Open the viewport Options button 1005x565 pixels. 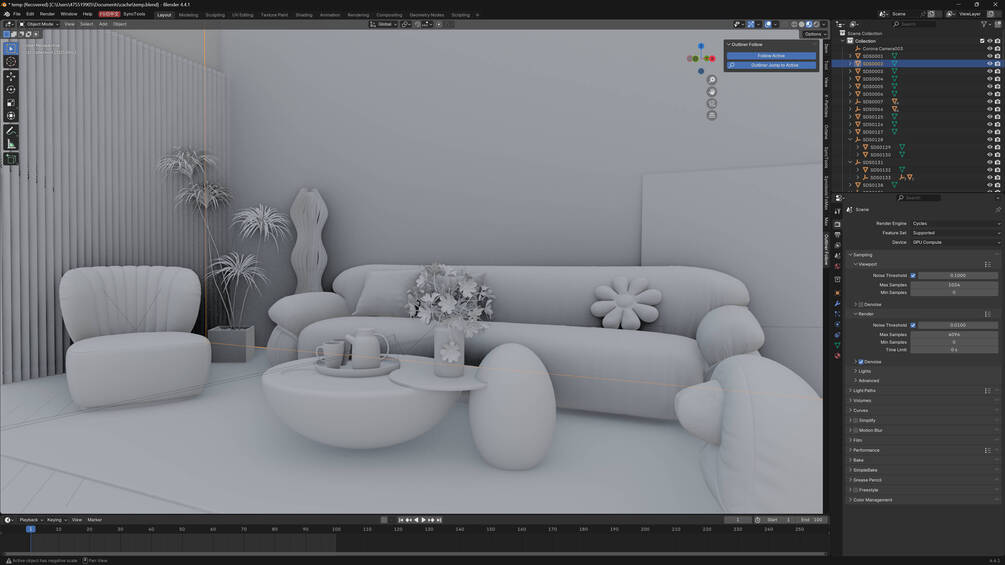pyautogui.click(x=813, y=34)
